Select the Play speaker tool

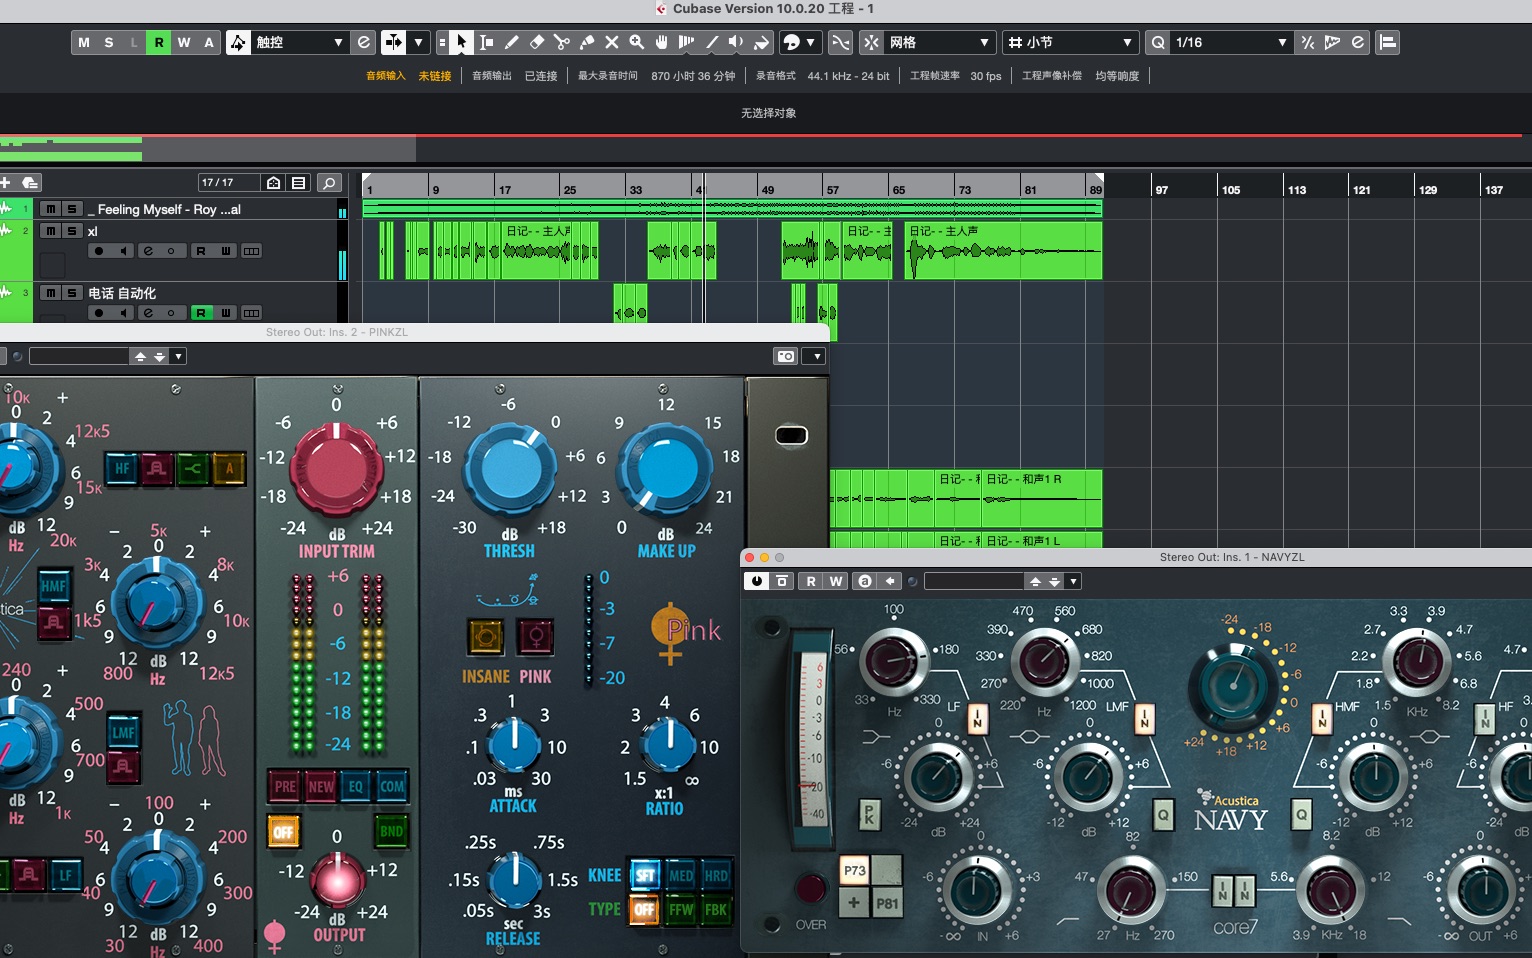click(736, 42)
